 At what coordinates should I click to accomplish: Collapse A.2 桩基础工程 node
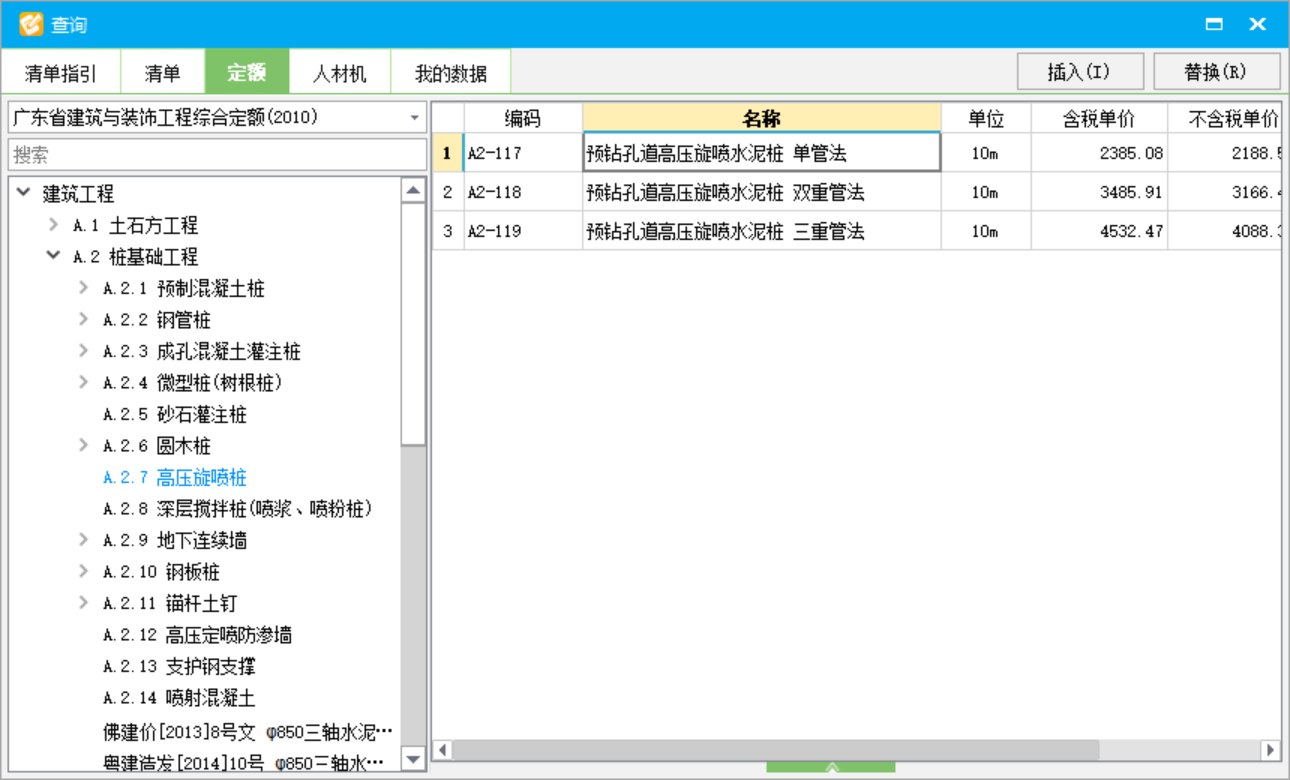tap(54, 256)
